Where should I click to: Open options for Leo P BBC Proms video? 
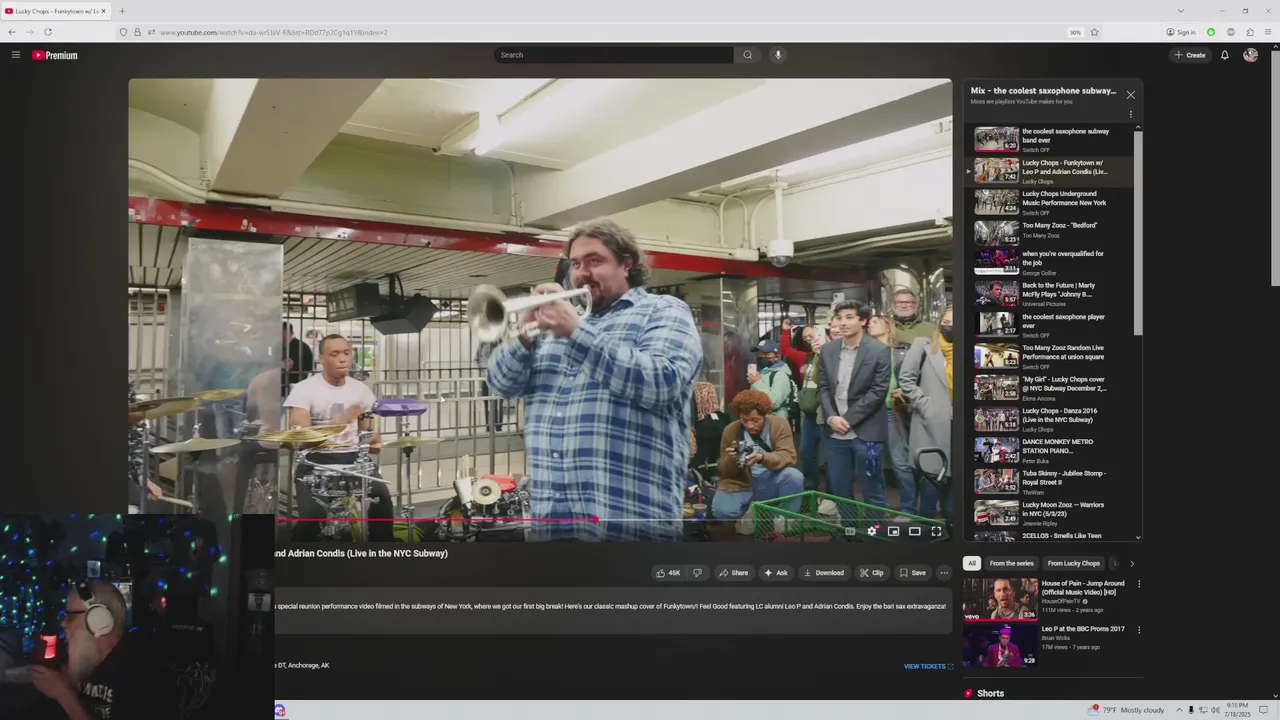(1138, 630)
